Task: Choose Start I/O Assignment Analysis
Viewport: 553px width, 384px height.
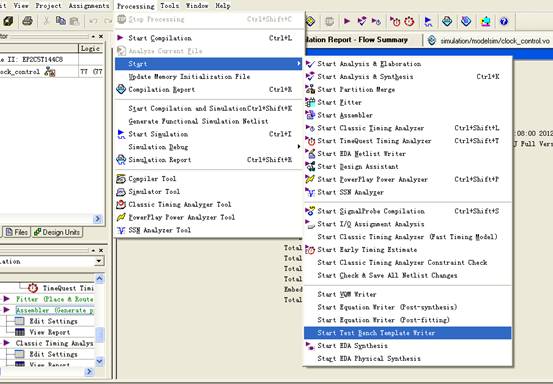Action: click(408, 224)
